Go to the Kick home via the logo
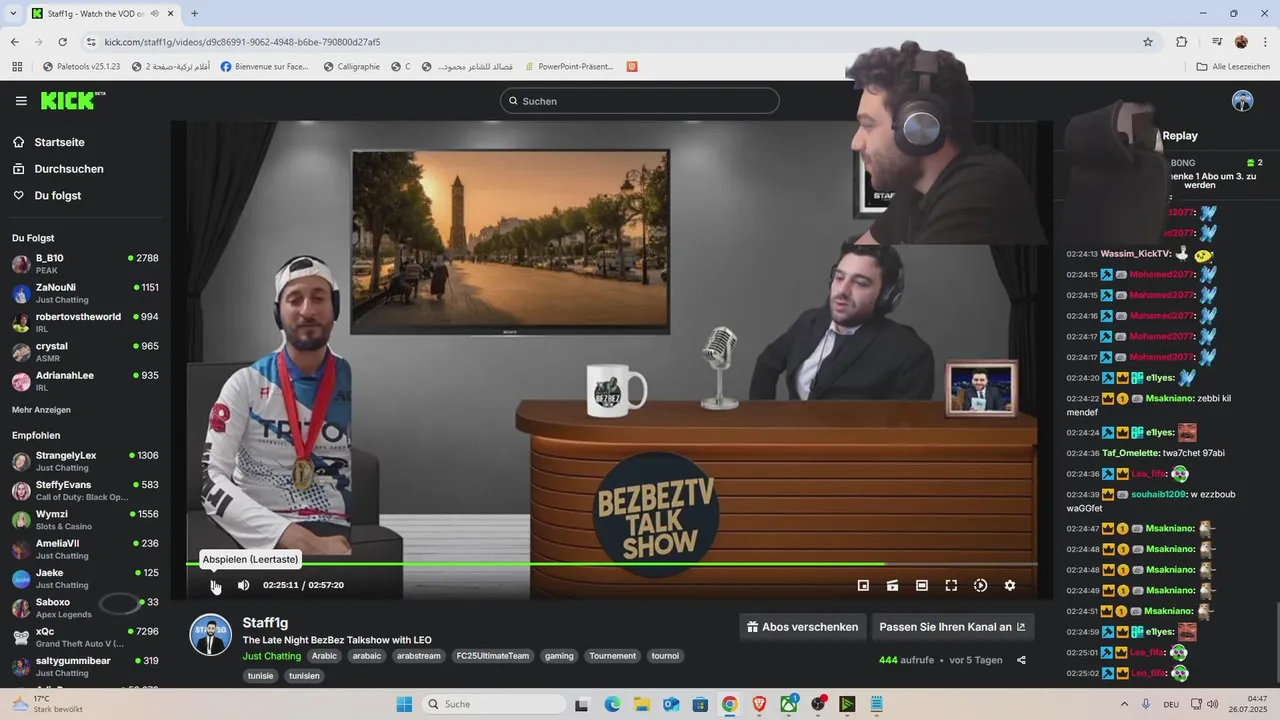The height and width of the screenshot is (720, 1280). [x=72, y=100]
